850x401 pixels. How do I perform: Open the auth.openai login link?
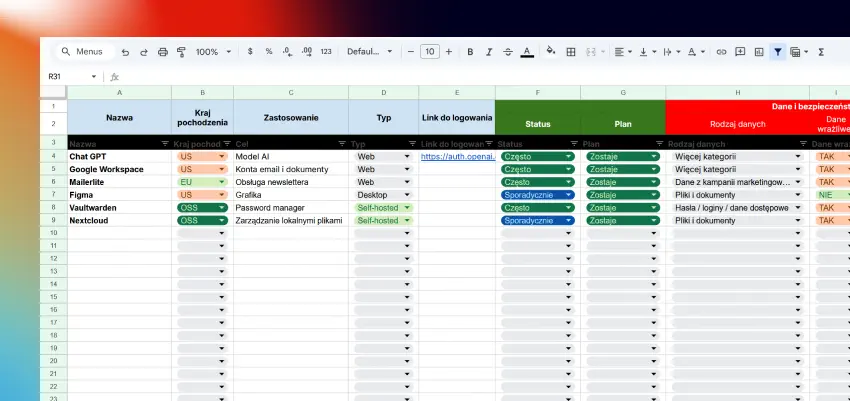pyautogui.click(x=458, y=157)
